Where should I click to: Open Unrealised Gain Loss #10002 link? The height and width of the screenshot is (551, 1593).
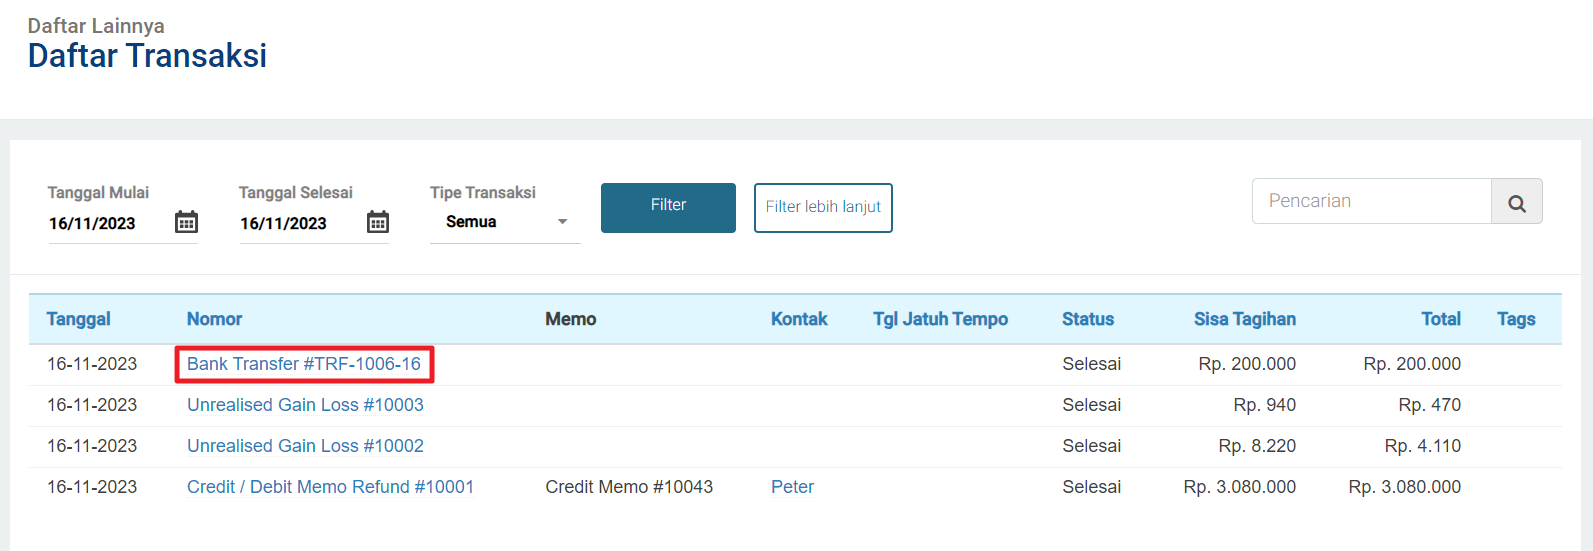coord(305,446)
